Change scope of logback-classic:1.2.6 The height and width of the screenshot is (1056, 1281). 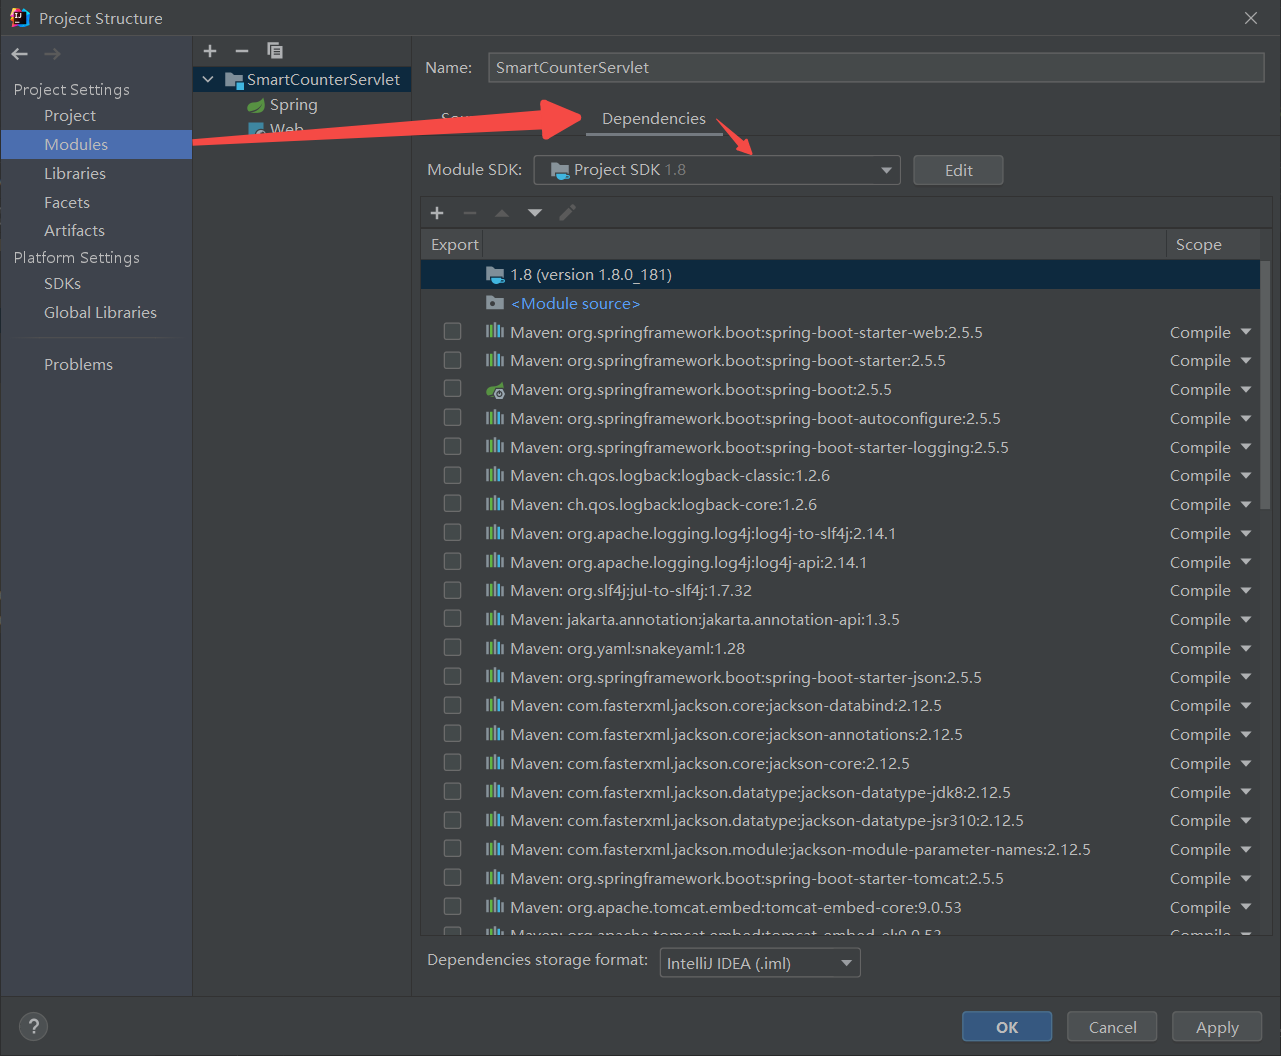tap(1210, 475)
